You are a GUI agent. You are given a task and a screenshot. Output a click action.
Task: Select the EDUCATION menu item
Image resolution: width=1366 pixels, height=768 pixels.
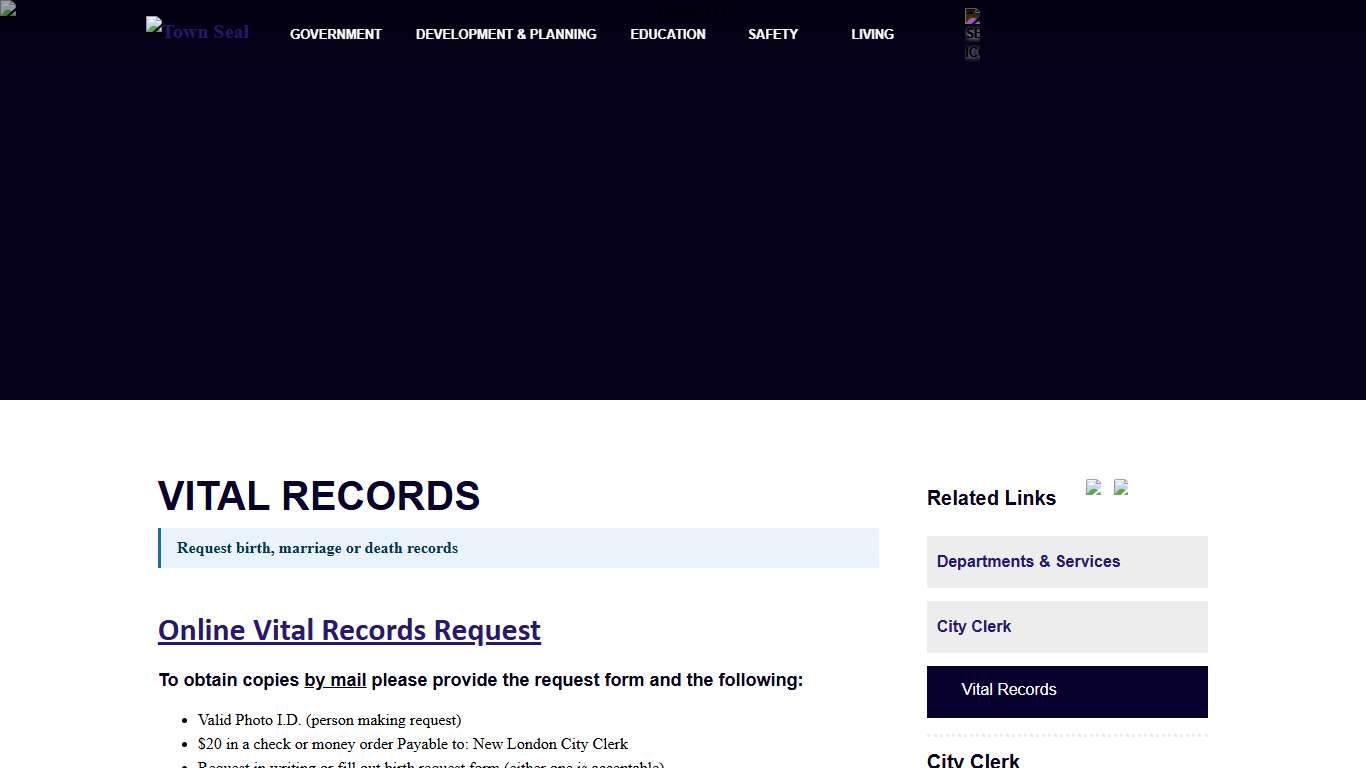click(x=667, y=34)
